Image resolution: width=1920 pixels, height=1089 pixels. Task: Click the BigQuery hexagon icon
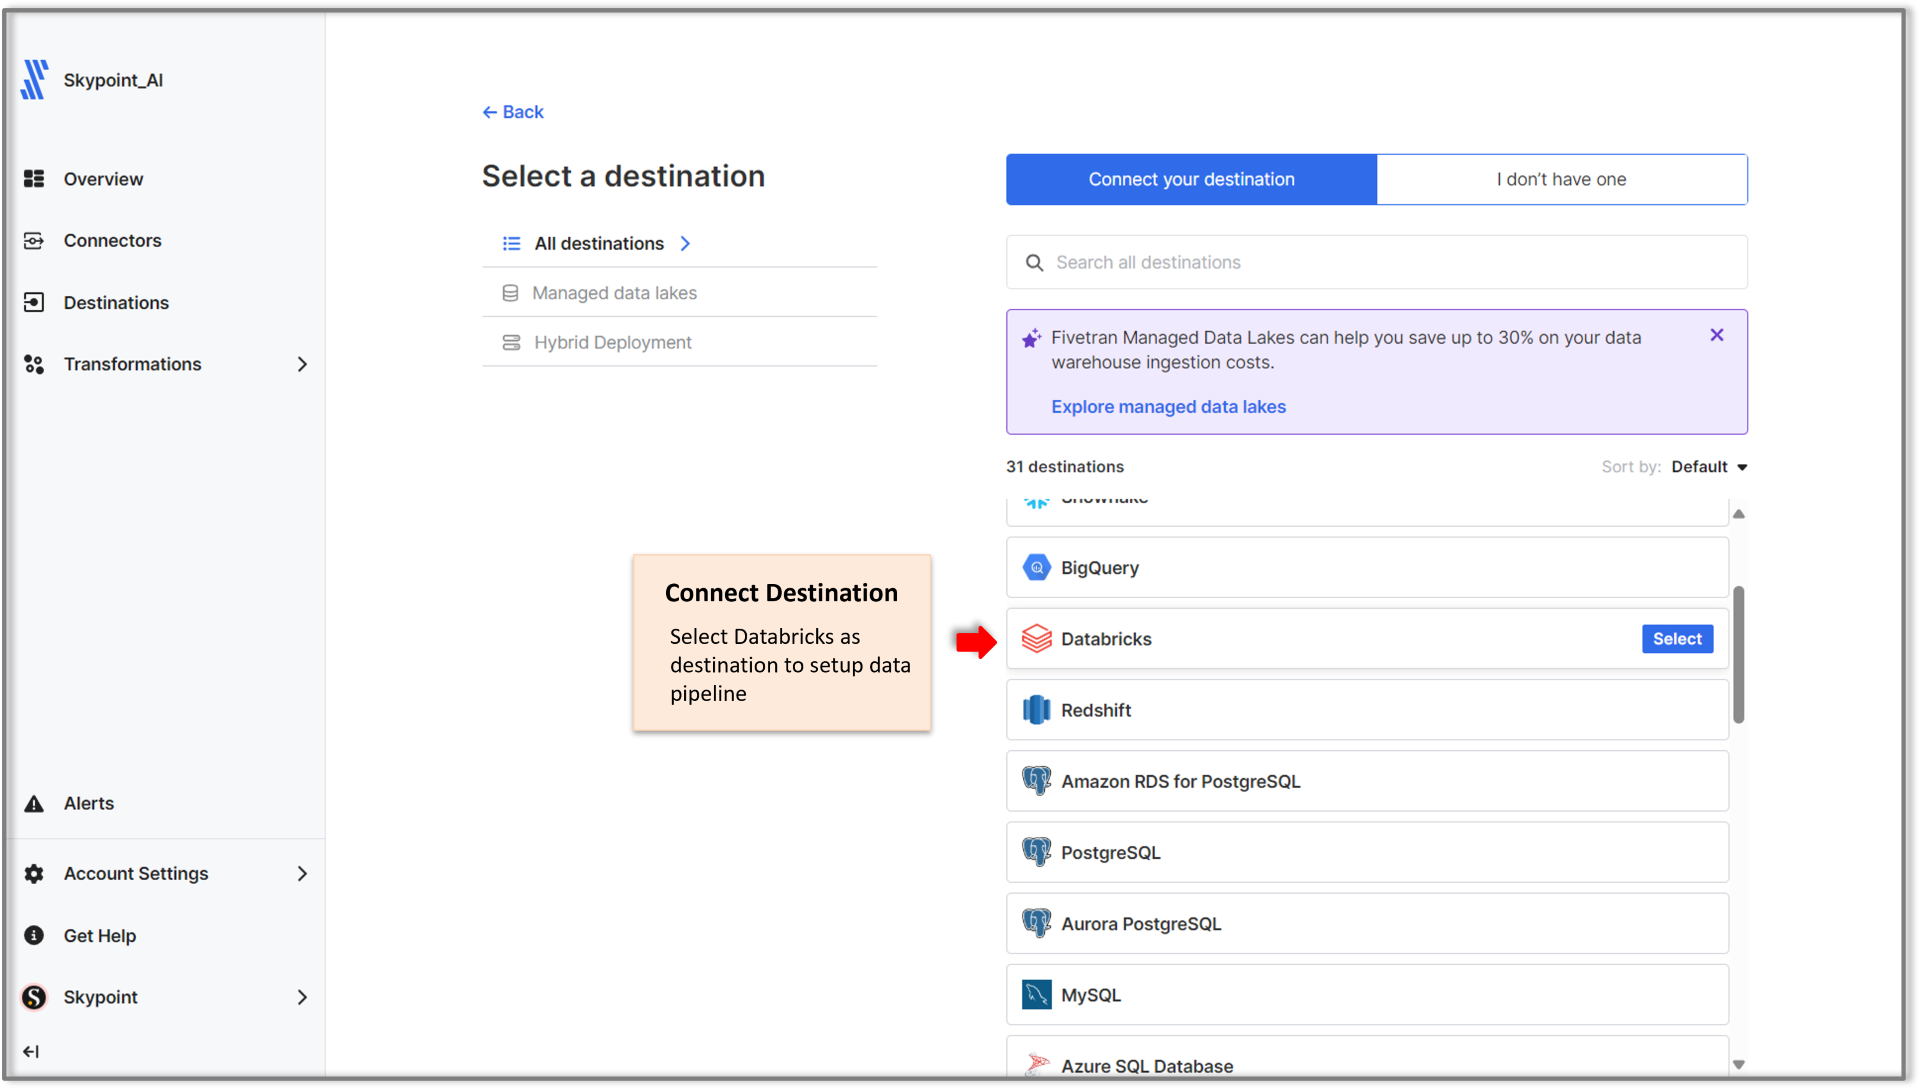[x=1037, y=568]
